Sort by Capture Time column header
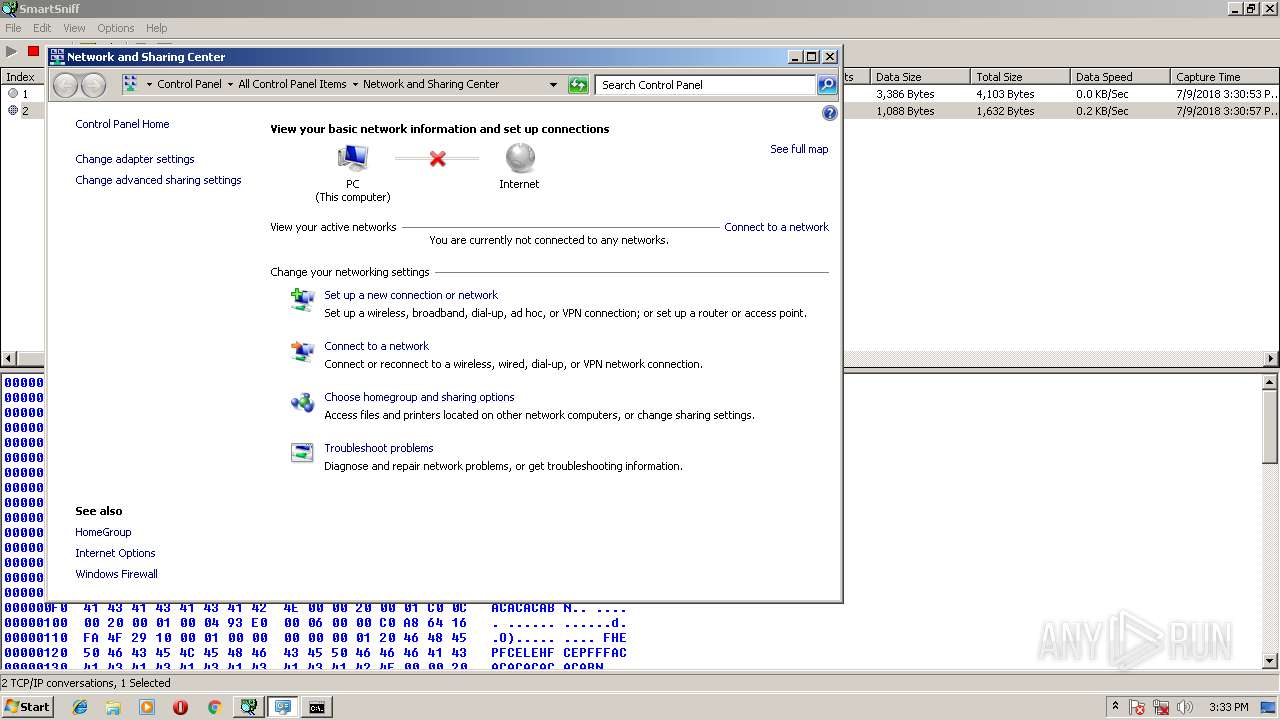This screenshot has height=720, width=1280. 1224,77
